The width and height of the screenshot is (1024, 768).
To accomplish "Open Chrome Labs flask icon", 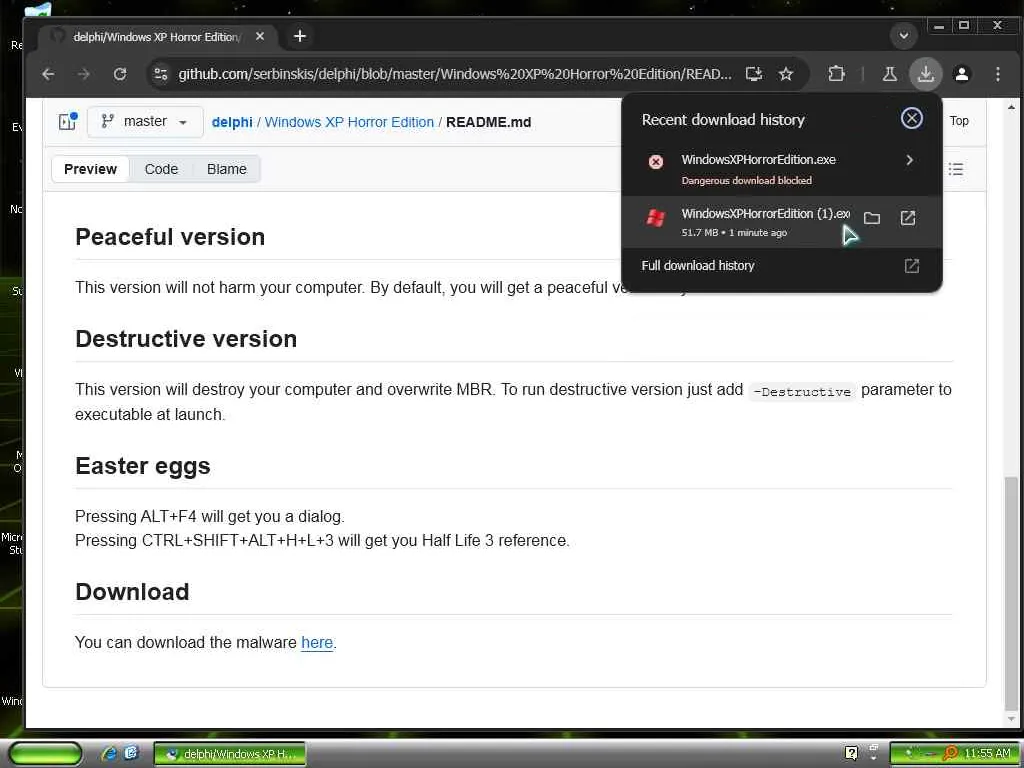I will [889, 74].
